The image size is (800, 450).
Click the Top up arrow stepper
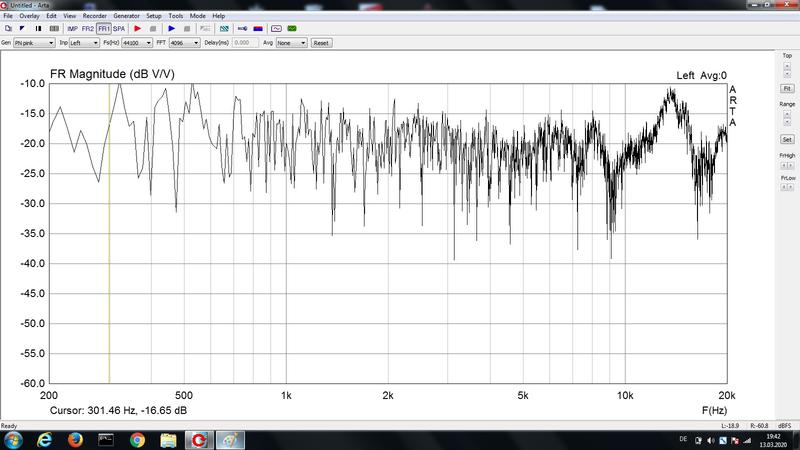(x=787, y=66)
